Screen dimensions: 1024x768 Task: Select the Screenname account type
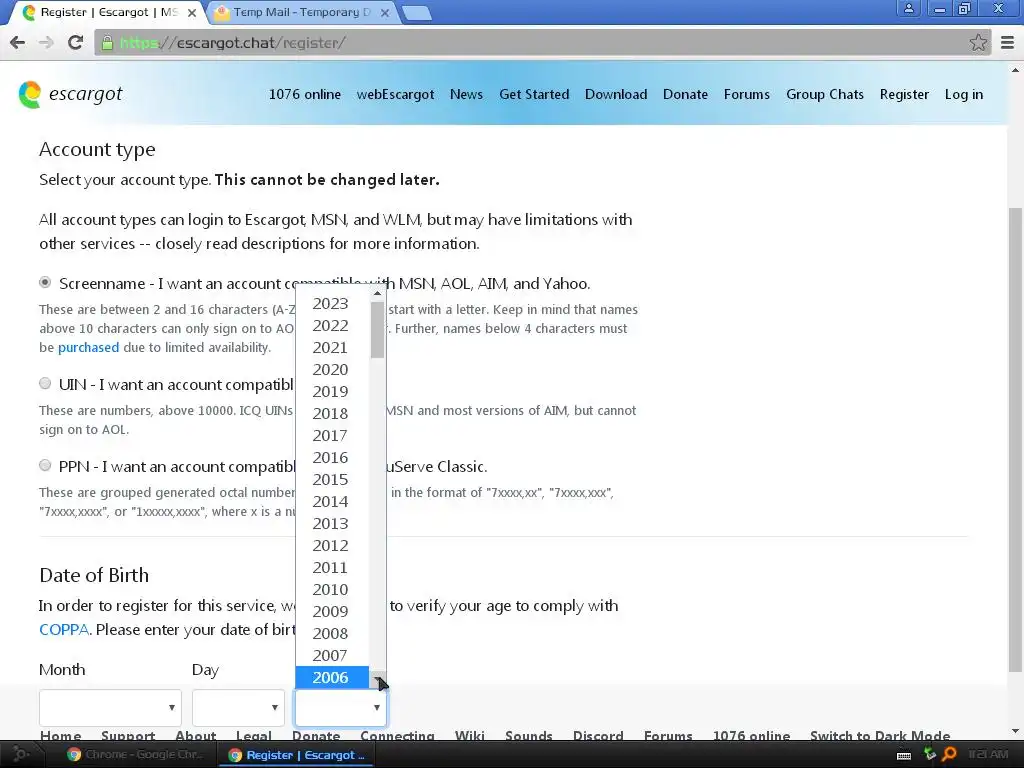45,283
